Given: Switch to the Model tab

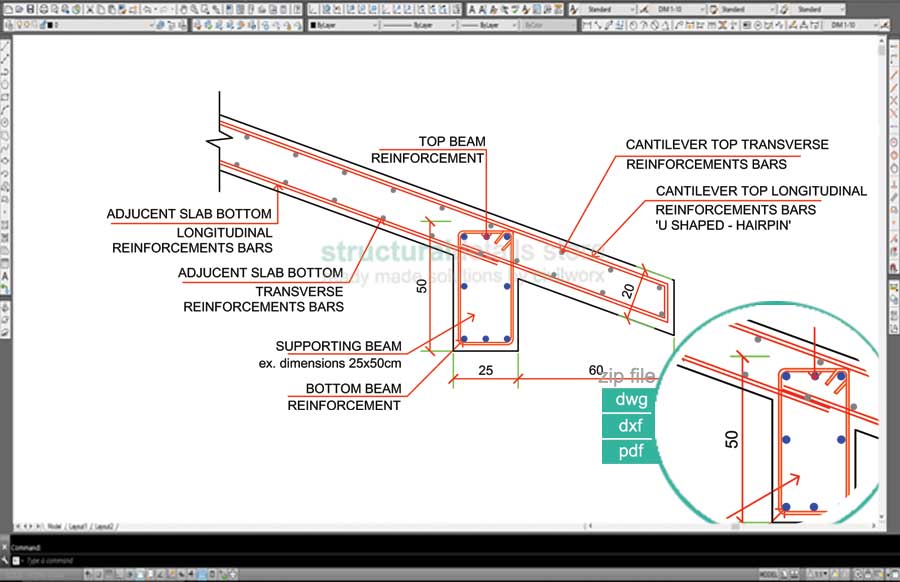Looking at the screenshot, I should 53,525.
